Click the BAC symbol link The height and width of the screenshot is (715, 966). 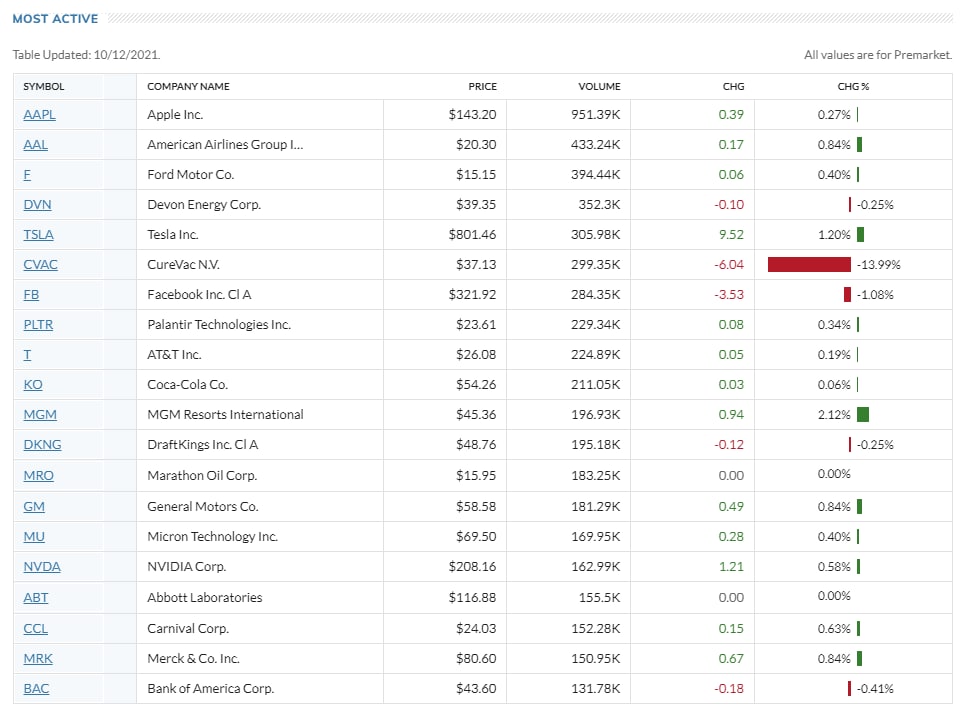36,689
